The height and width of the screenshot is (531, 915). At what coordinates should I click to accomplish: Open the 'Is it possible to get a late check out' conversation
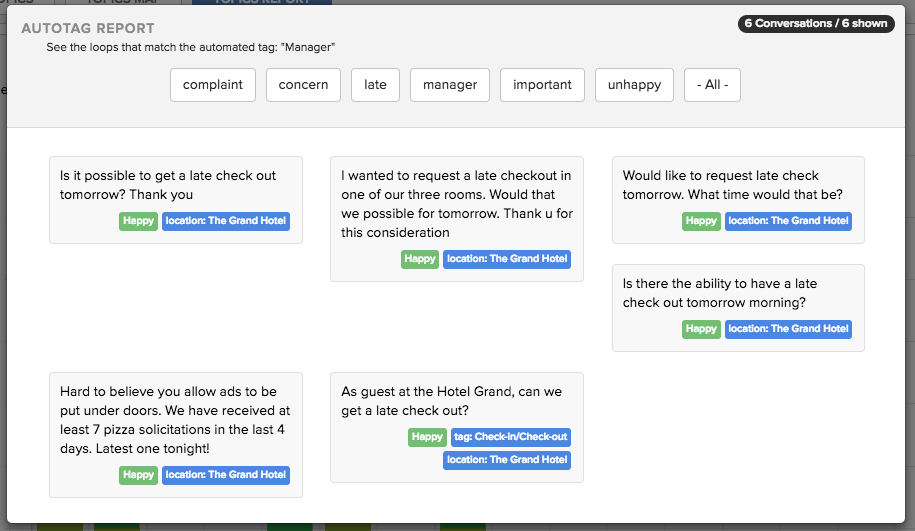pyautogui.click(x=176, y=200)
